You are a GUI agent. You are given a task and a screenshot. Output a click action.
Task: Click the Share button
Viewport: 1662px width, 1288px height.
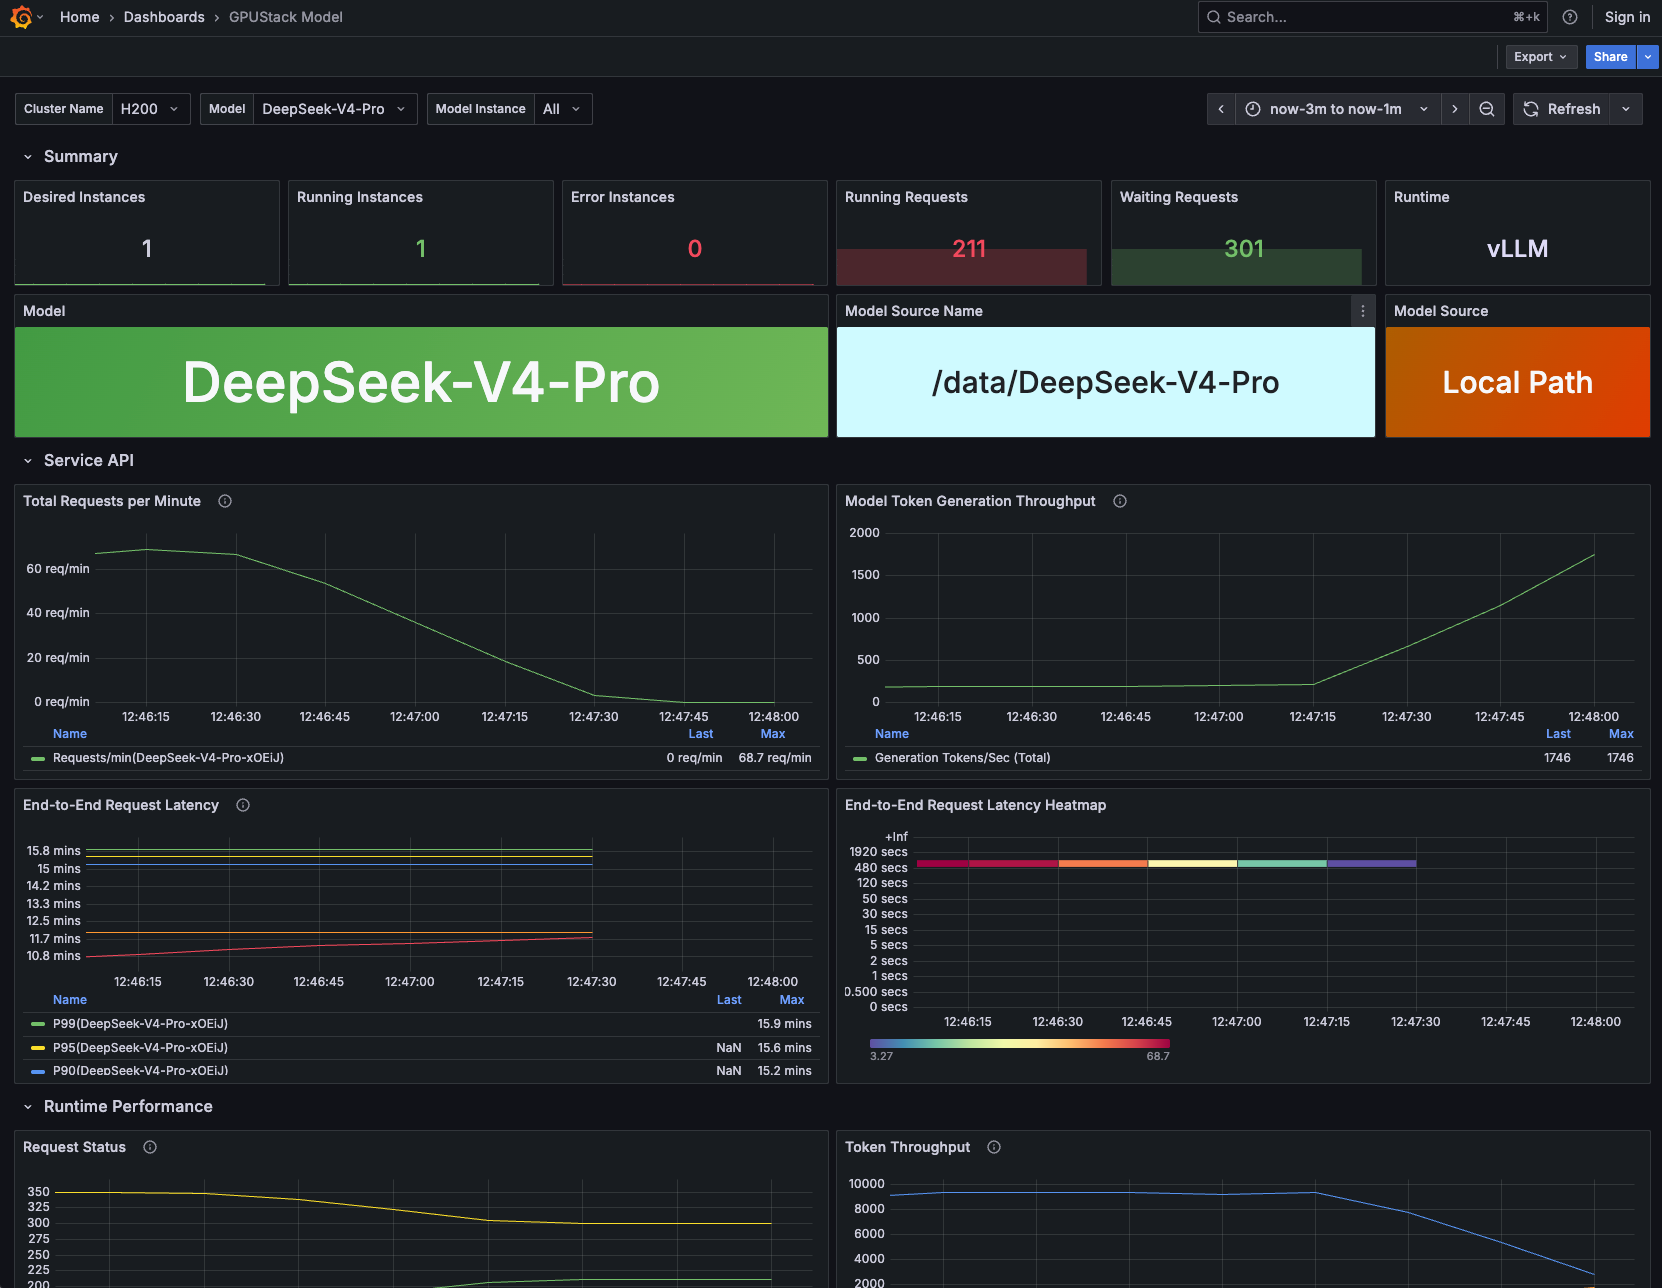tap(1610, 57)
